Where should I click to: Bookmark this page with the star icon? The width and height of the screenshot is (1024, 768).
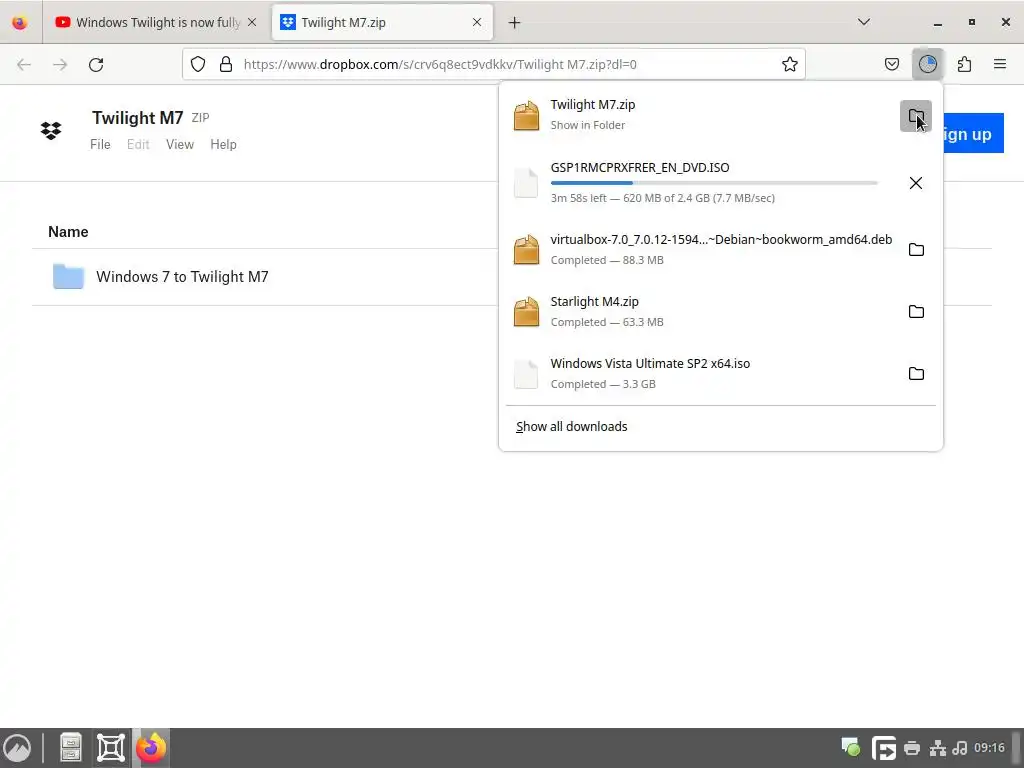(790, 64)
